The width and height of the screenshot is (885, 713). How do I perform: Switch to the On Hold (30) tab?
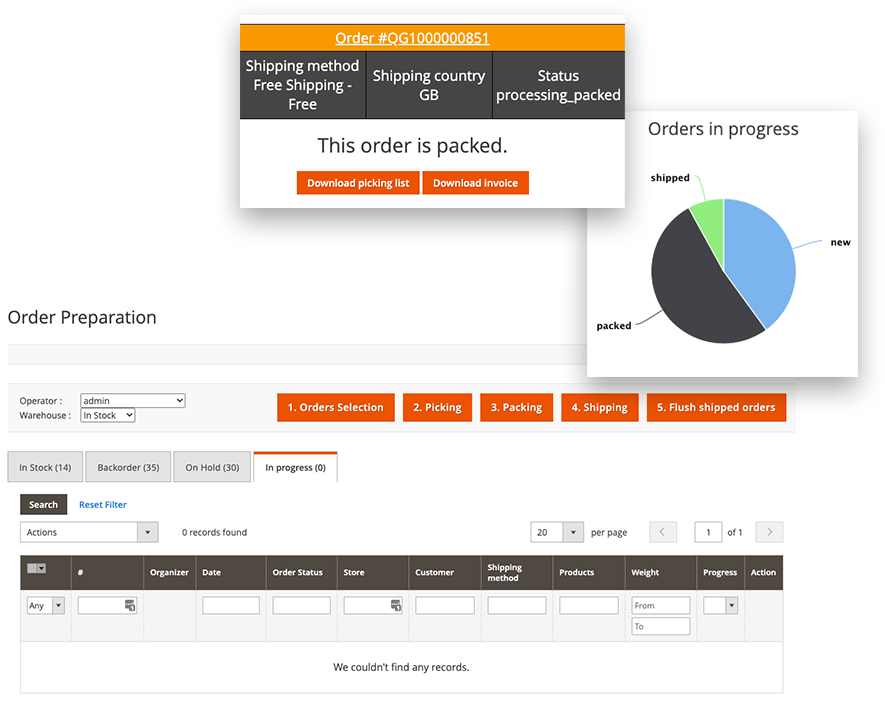tap(212, 466)
